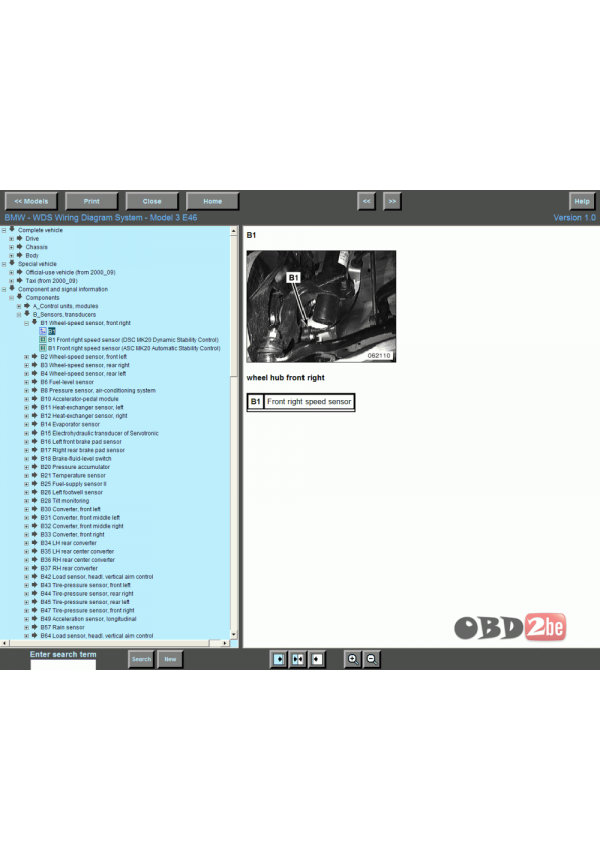Click tree panel vertical scrollbar down arrow

234,635
